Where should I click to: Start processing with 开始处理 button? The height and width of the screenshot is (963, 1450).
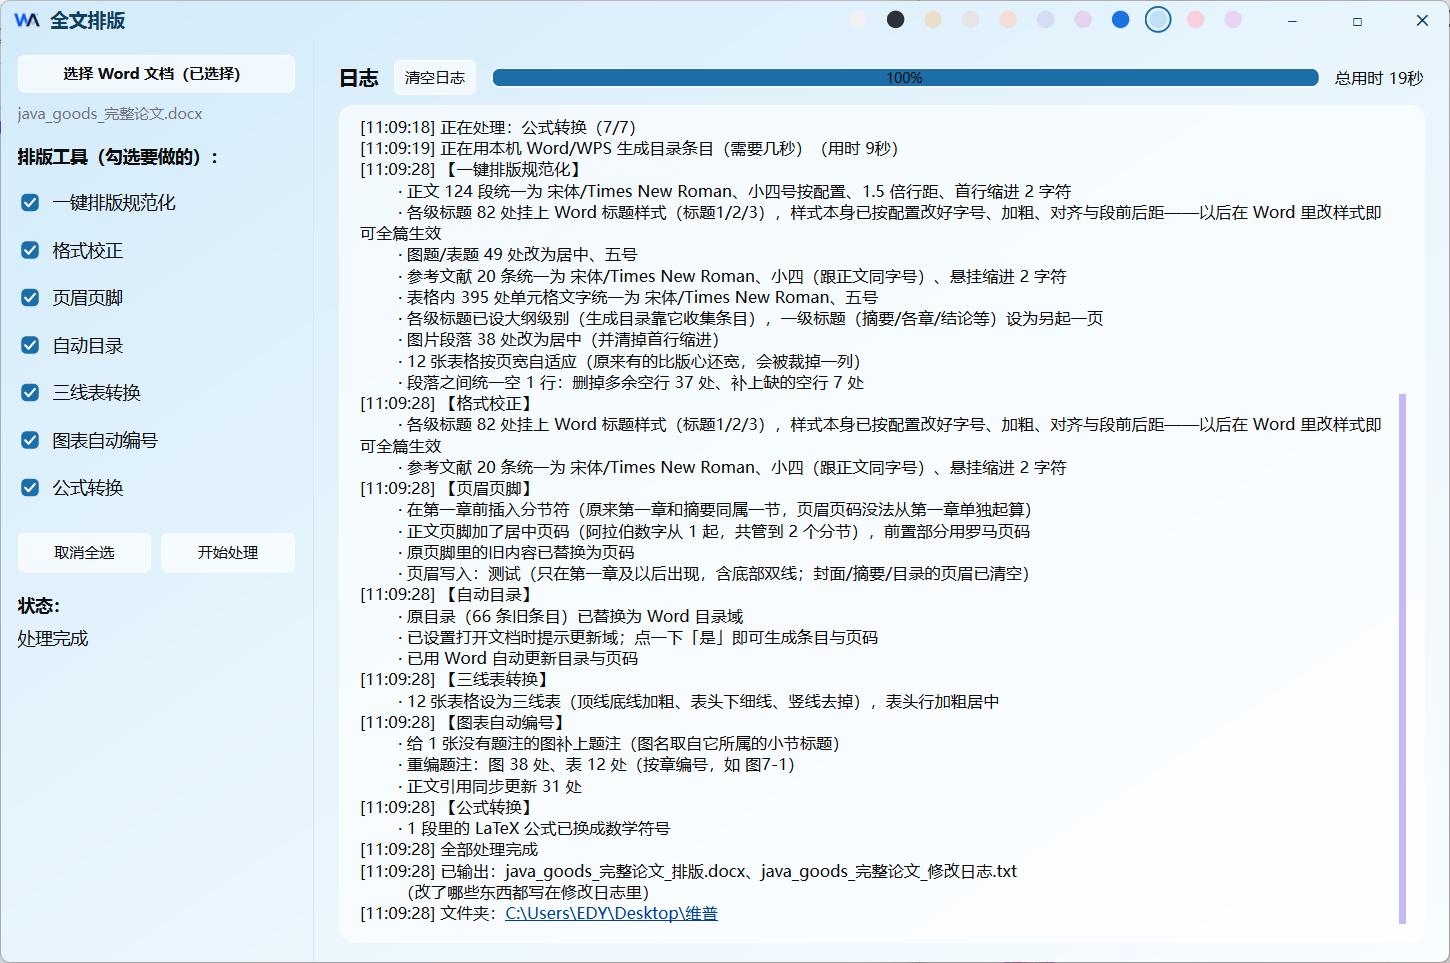pos(228,552)
